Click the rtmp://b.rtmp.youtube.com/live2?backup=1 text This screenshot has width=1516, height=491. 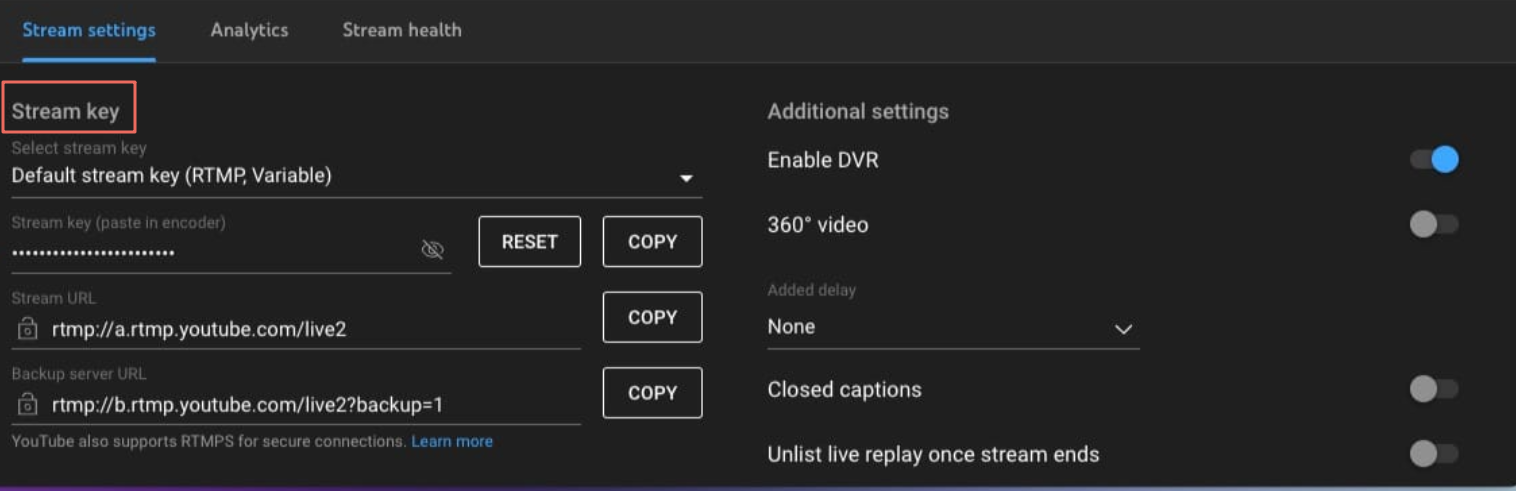[247, 404]
